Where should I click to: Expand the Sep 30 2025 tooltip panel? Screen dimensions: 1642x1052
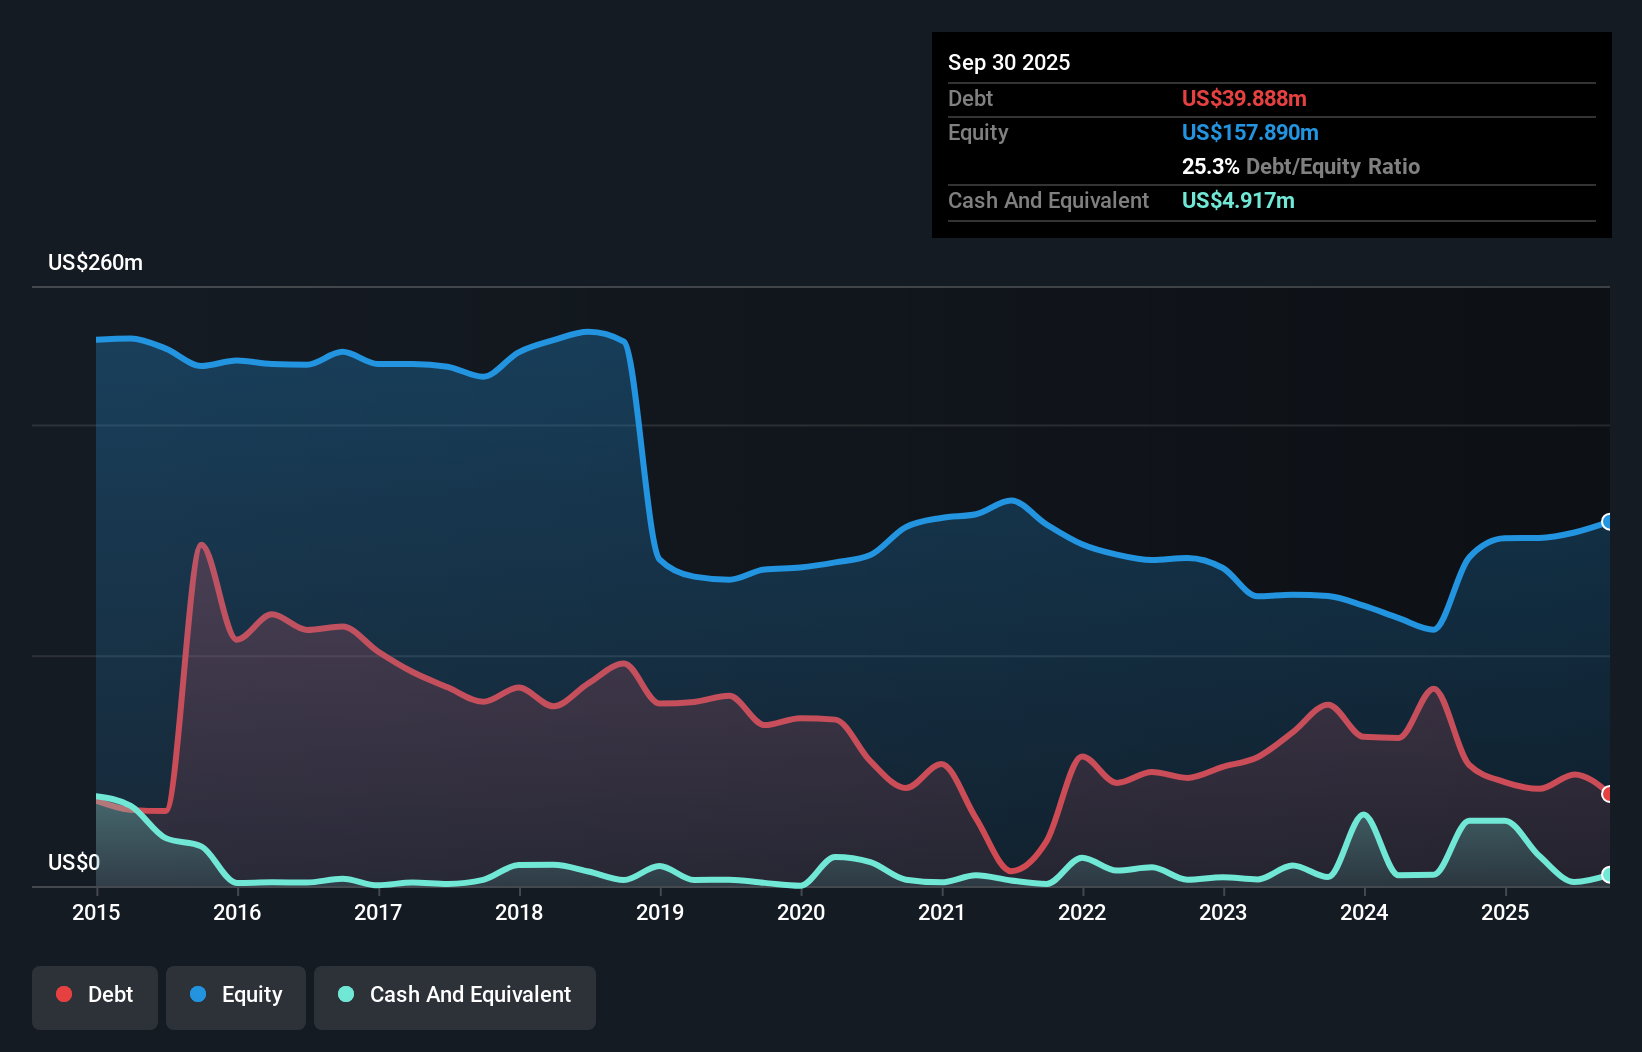(x=1009, y=62)
